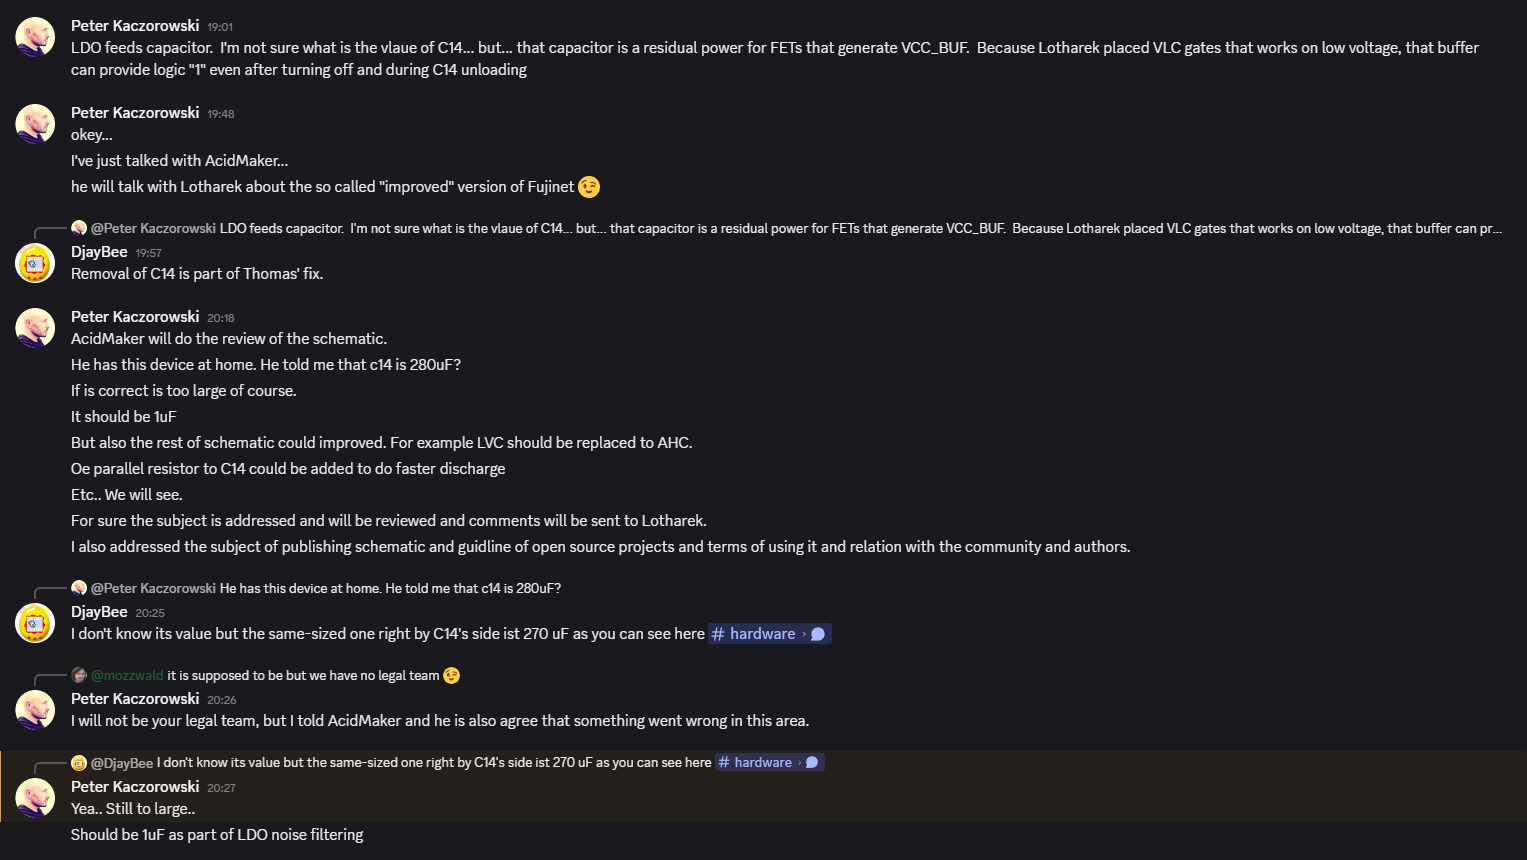The image size is (1527, 860).
Task: Click the DjayBee username at the 19:57 message
Action: (99, 252)
